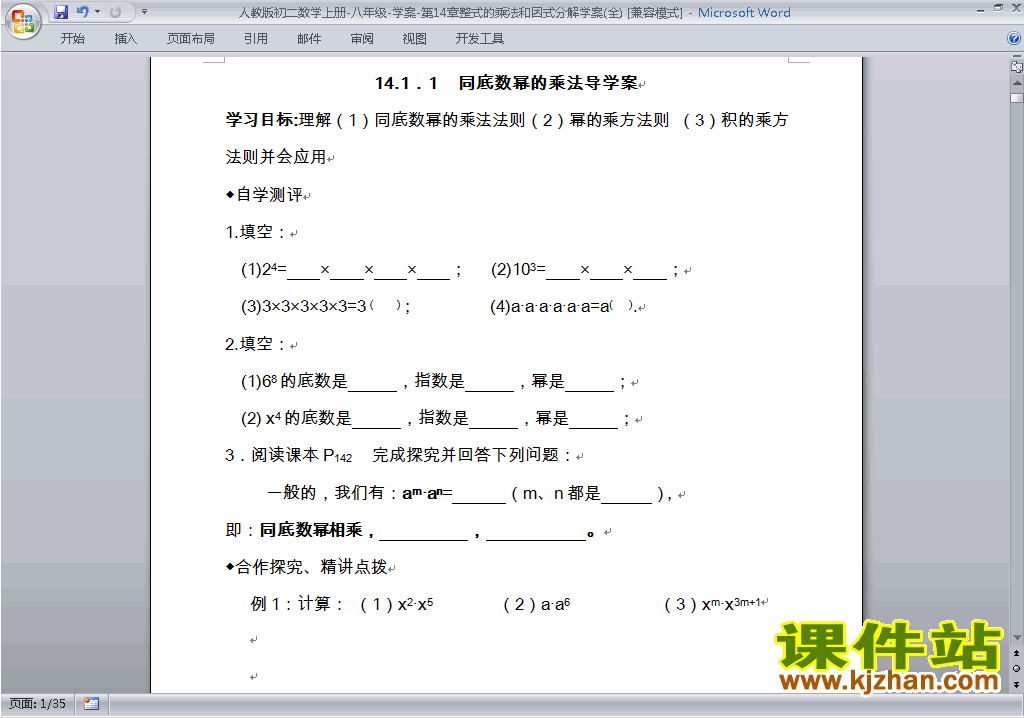Click the text '1.填空：'
The image size is (1024, 718).
(x=256, y=232)
